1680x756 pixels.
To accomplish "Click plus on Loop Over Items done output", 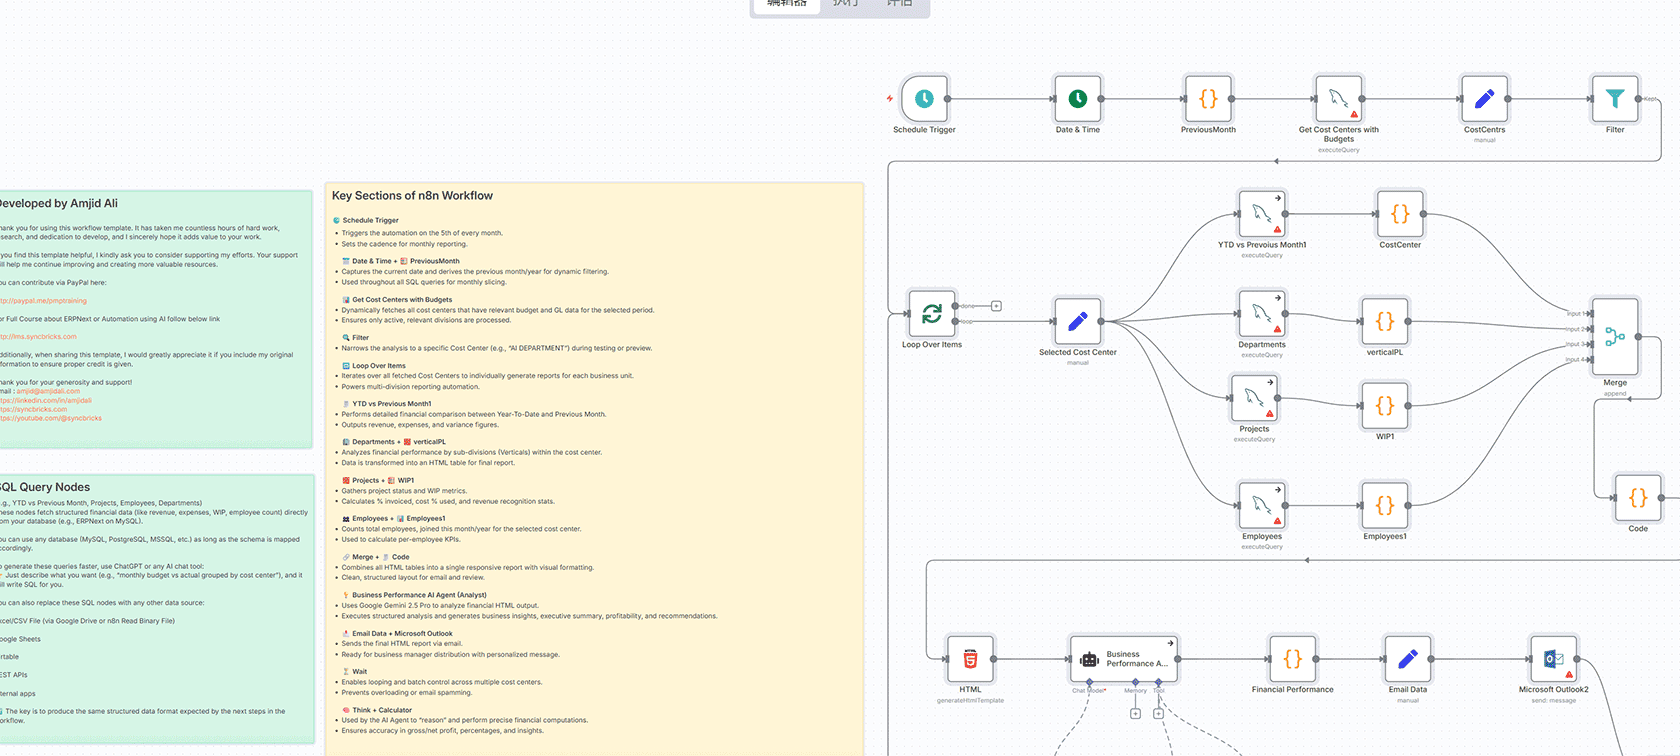I will point(996,306).
